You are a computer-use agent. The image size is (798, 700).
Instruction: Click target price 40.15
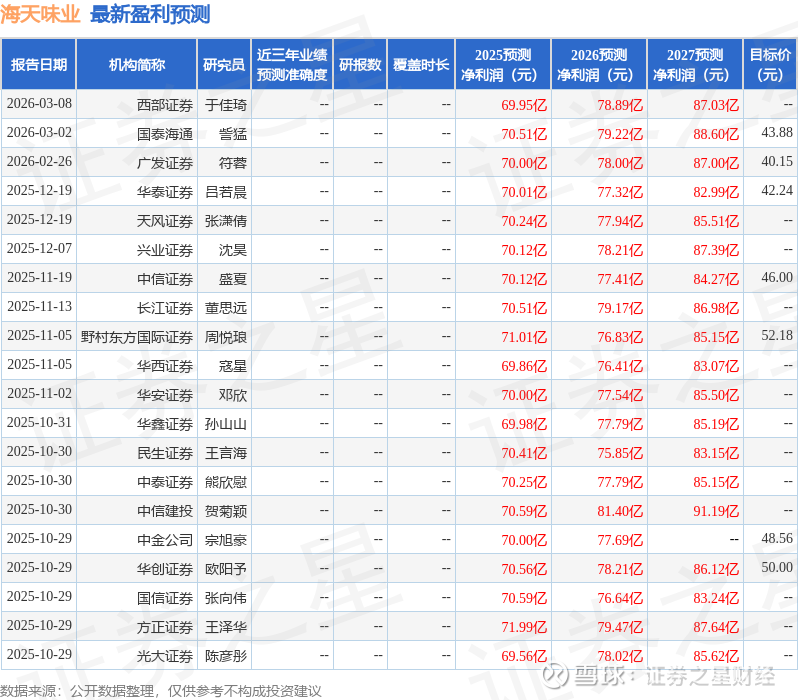(x=777, y=161)
